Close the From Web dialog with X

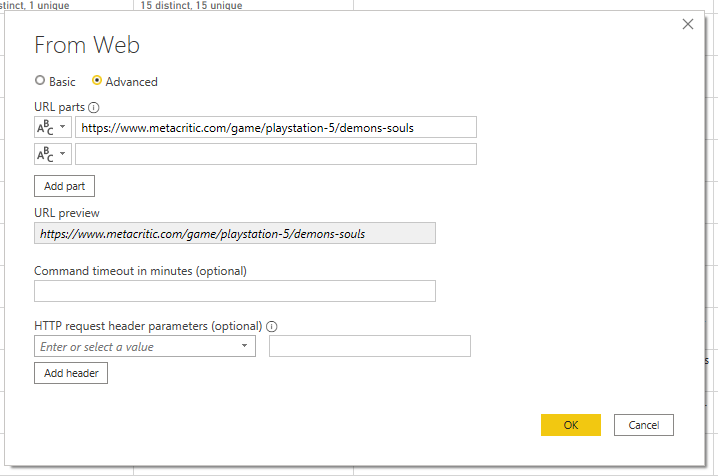coord(688,24)
